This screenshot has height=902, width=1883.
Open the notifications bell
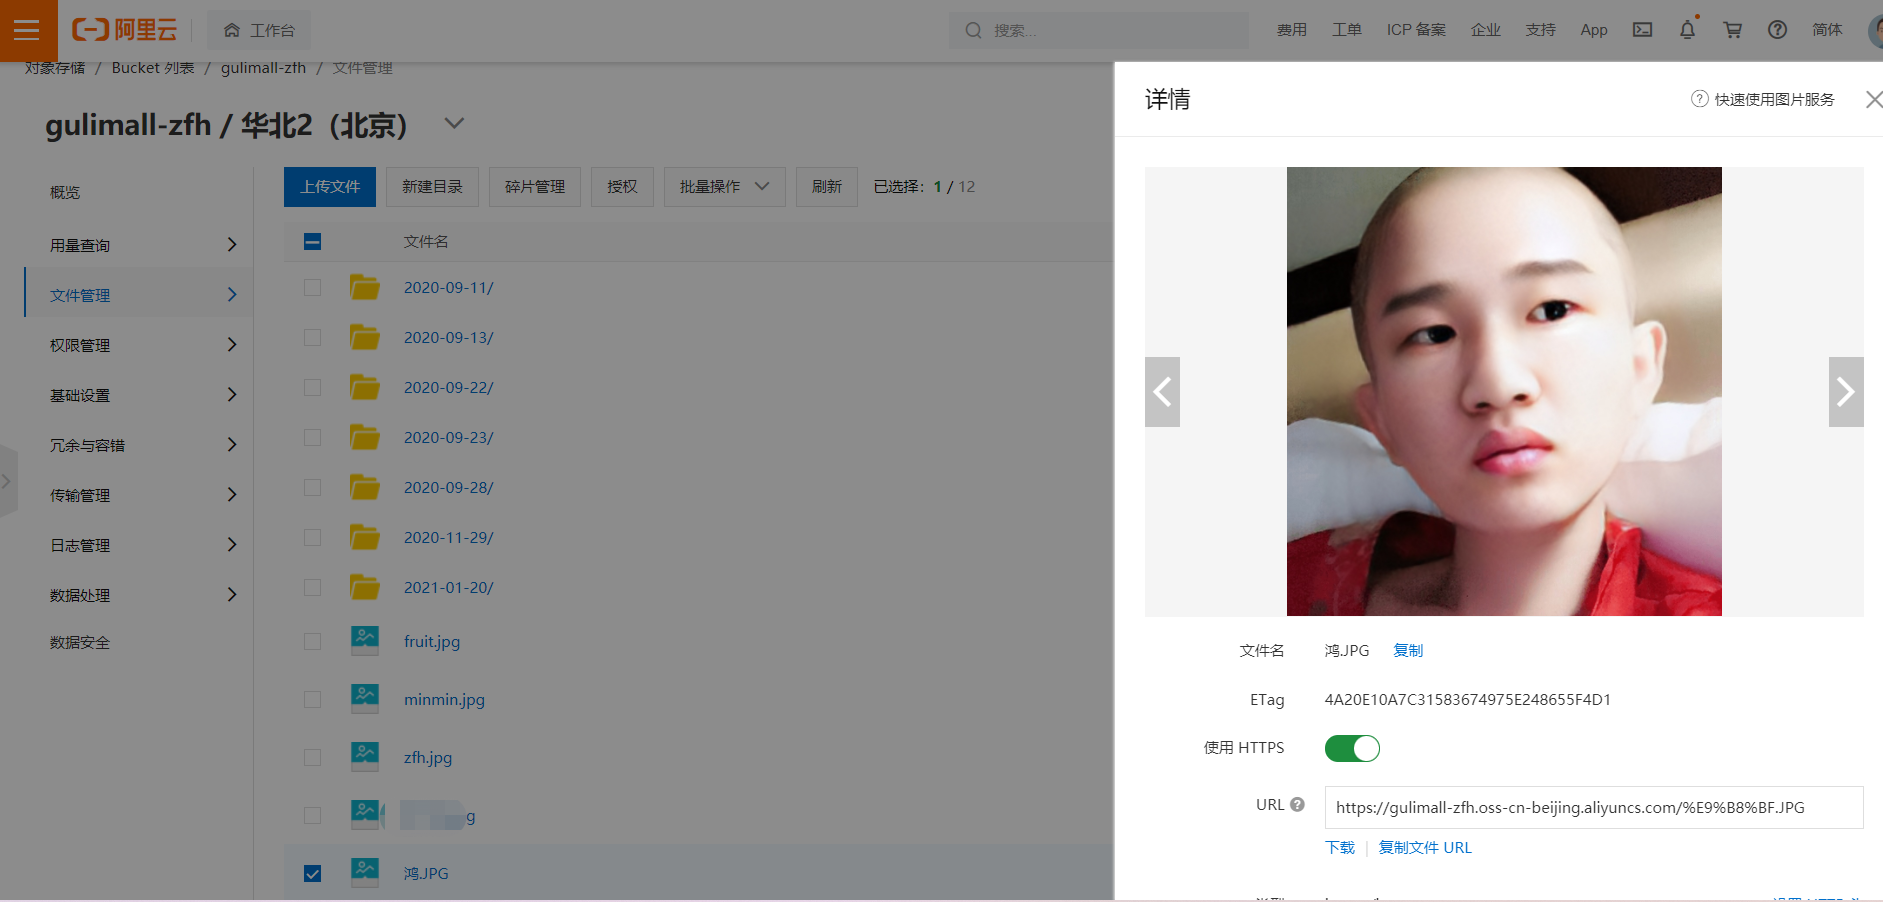(1687, 30)
